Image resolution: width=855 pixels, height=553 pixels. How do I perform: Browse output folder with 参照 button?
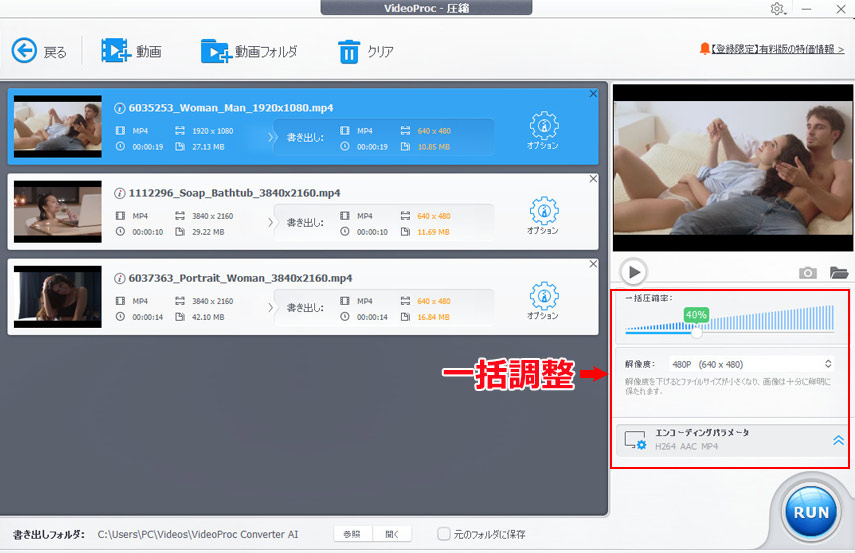pos(352,534)
